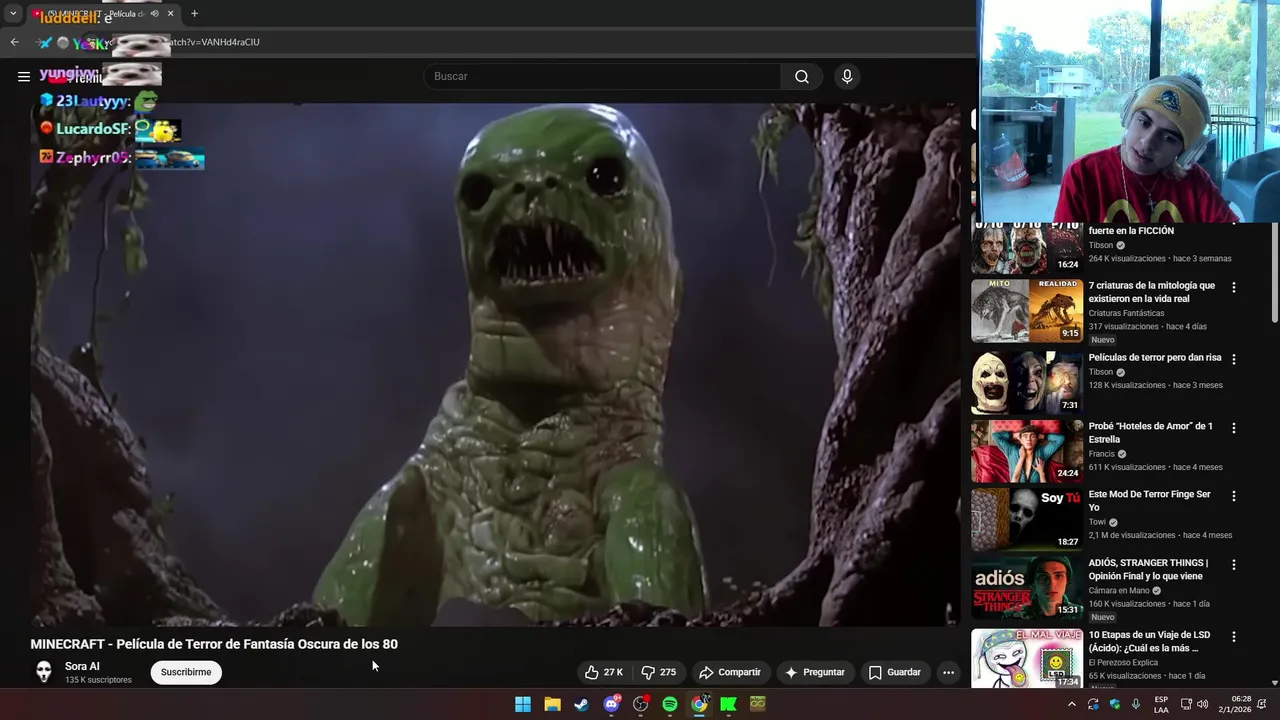The width and height of the screenshot is (1280, 720).
Task: Open 'Este Mod De Terror Finge Ser Yo' title
Action: pos(1149,501)
